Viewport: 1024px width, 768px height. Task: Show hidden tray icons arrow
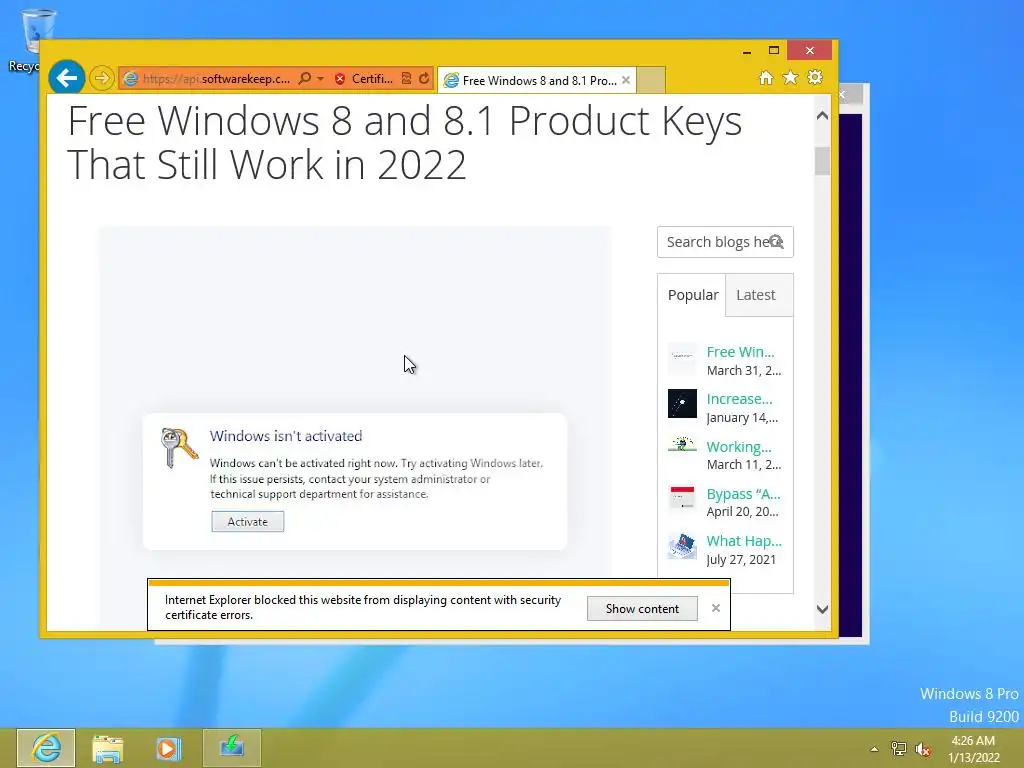click(x=874, y=749)
